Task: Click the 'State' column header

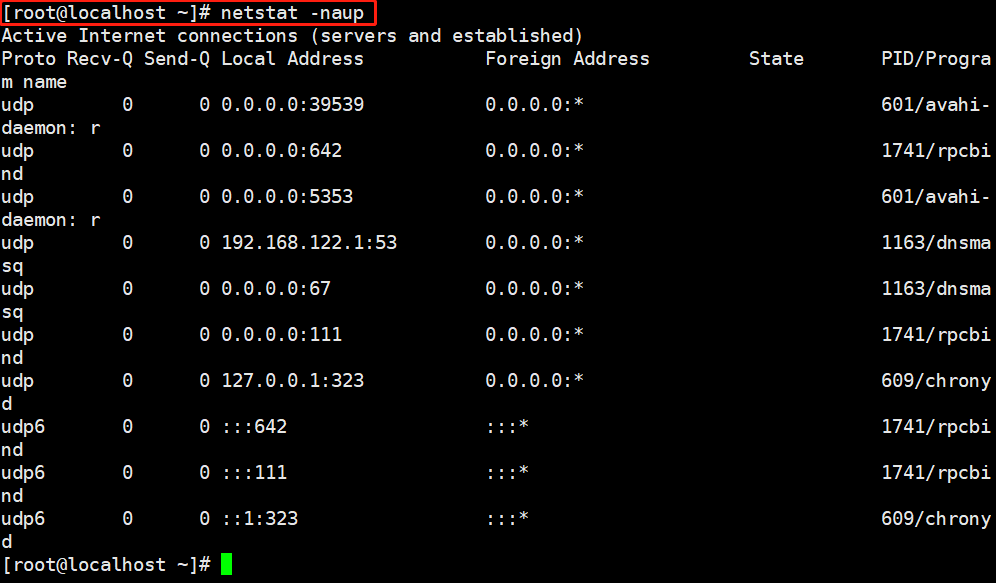Action: click(x=776, y=58)
